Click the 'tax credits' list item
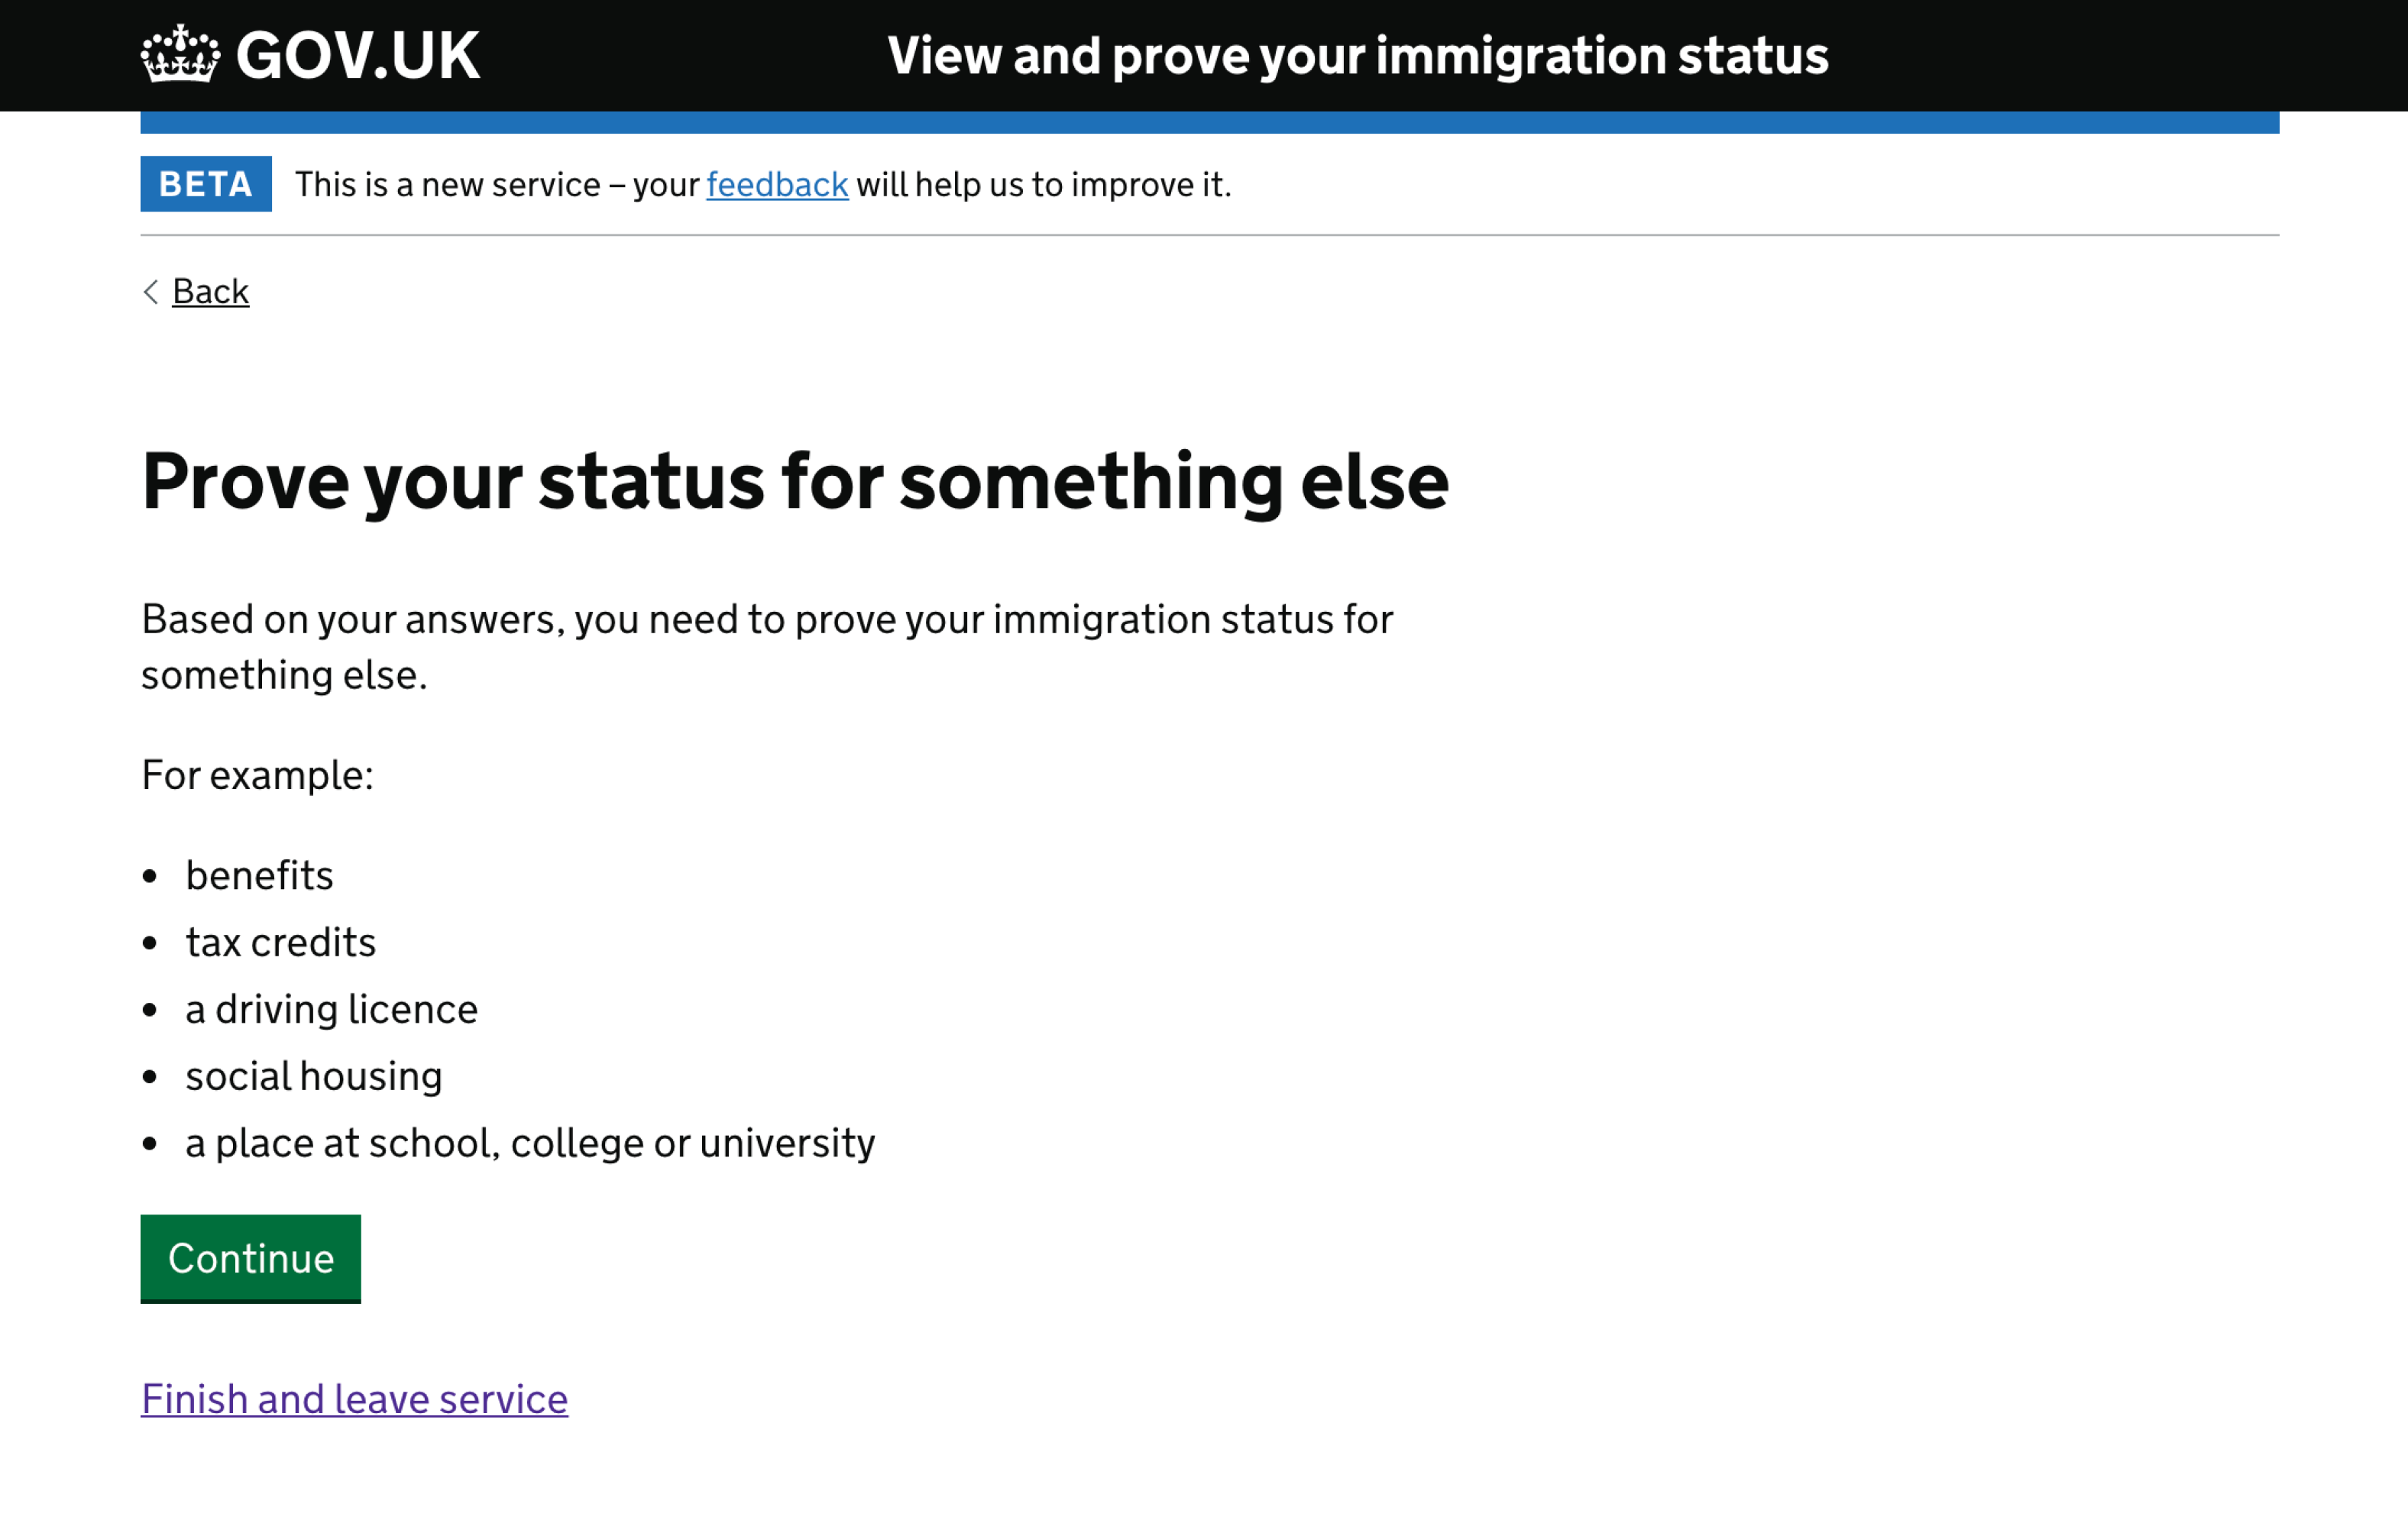The image size is (2408, 1533). coord(281,942)
